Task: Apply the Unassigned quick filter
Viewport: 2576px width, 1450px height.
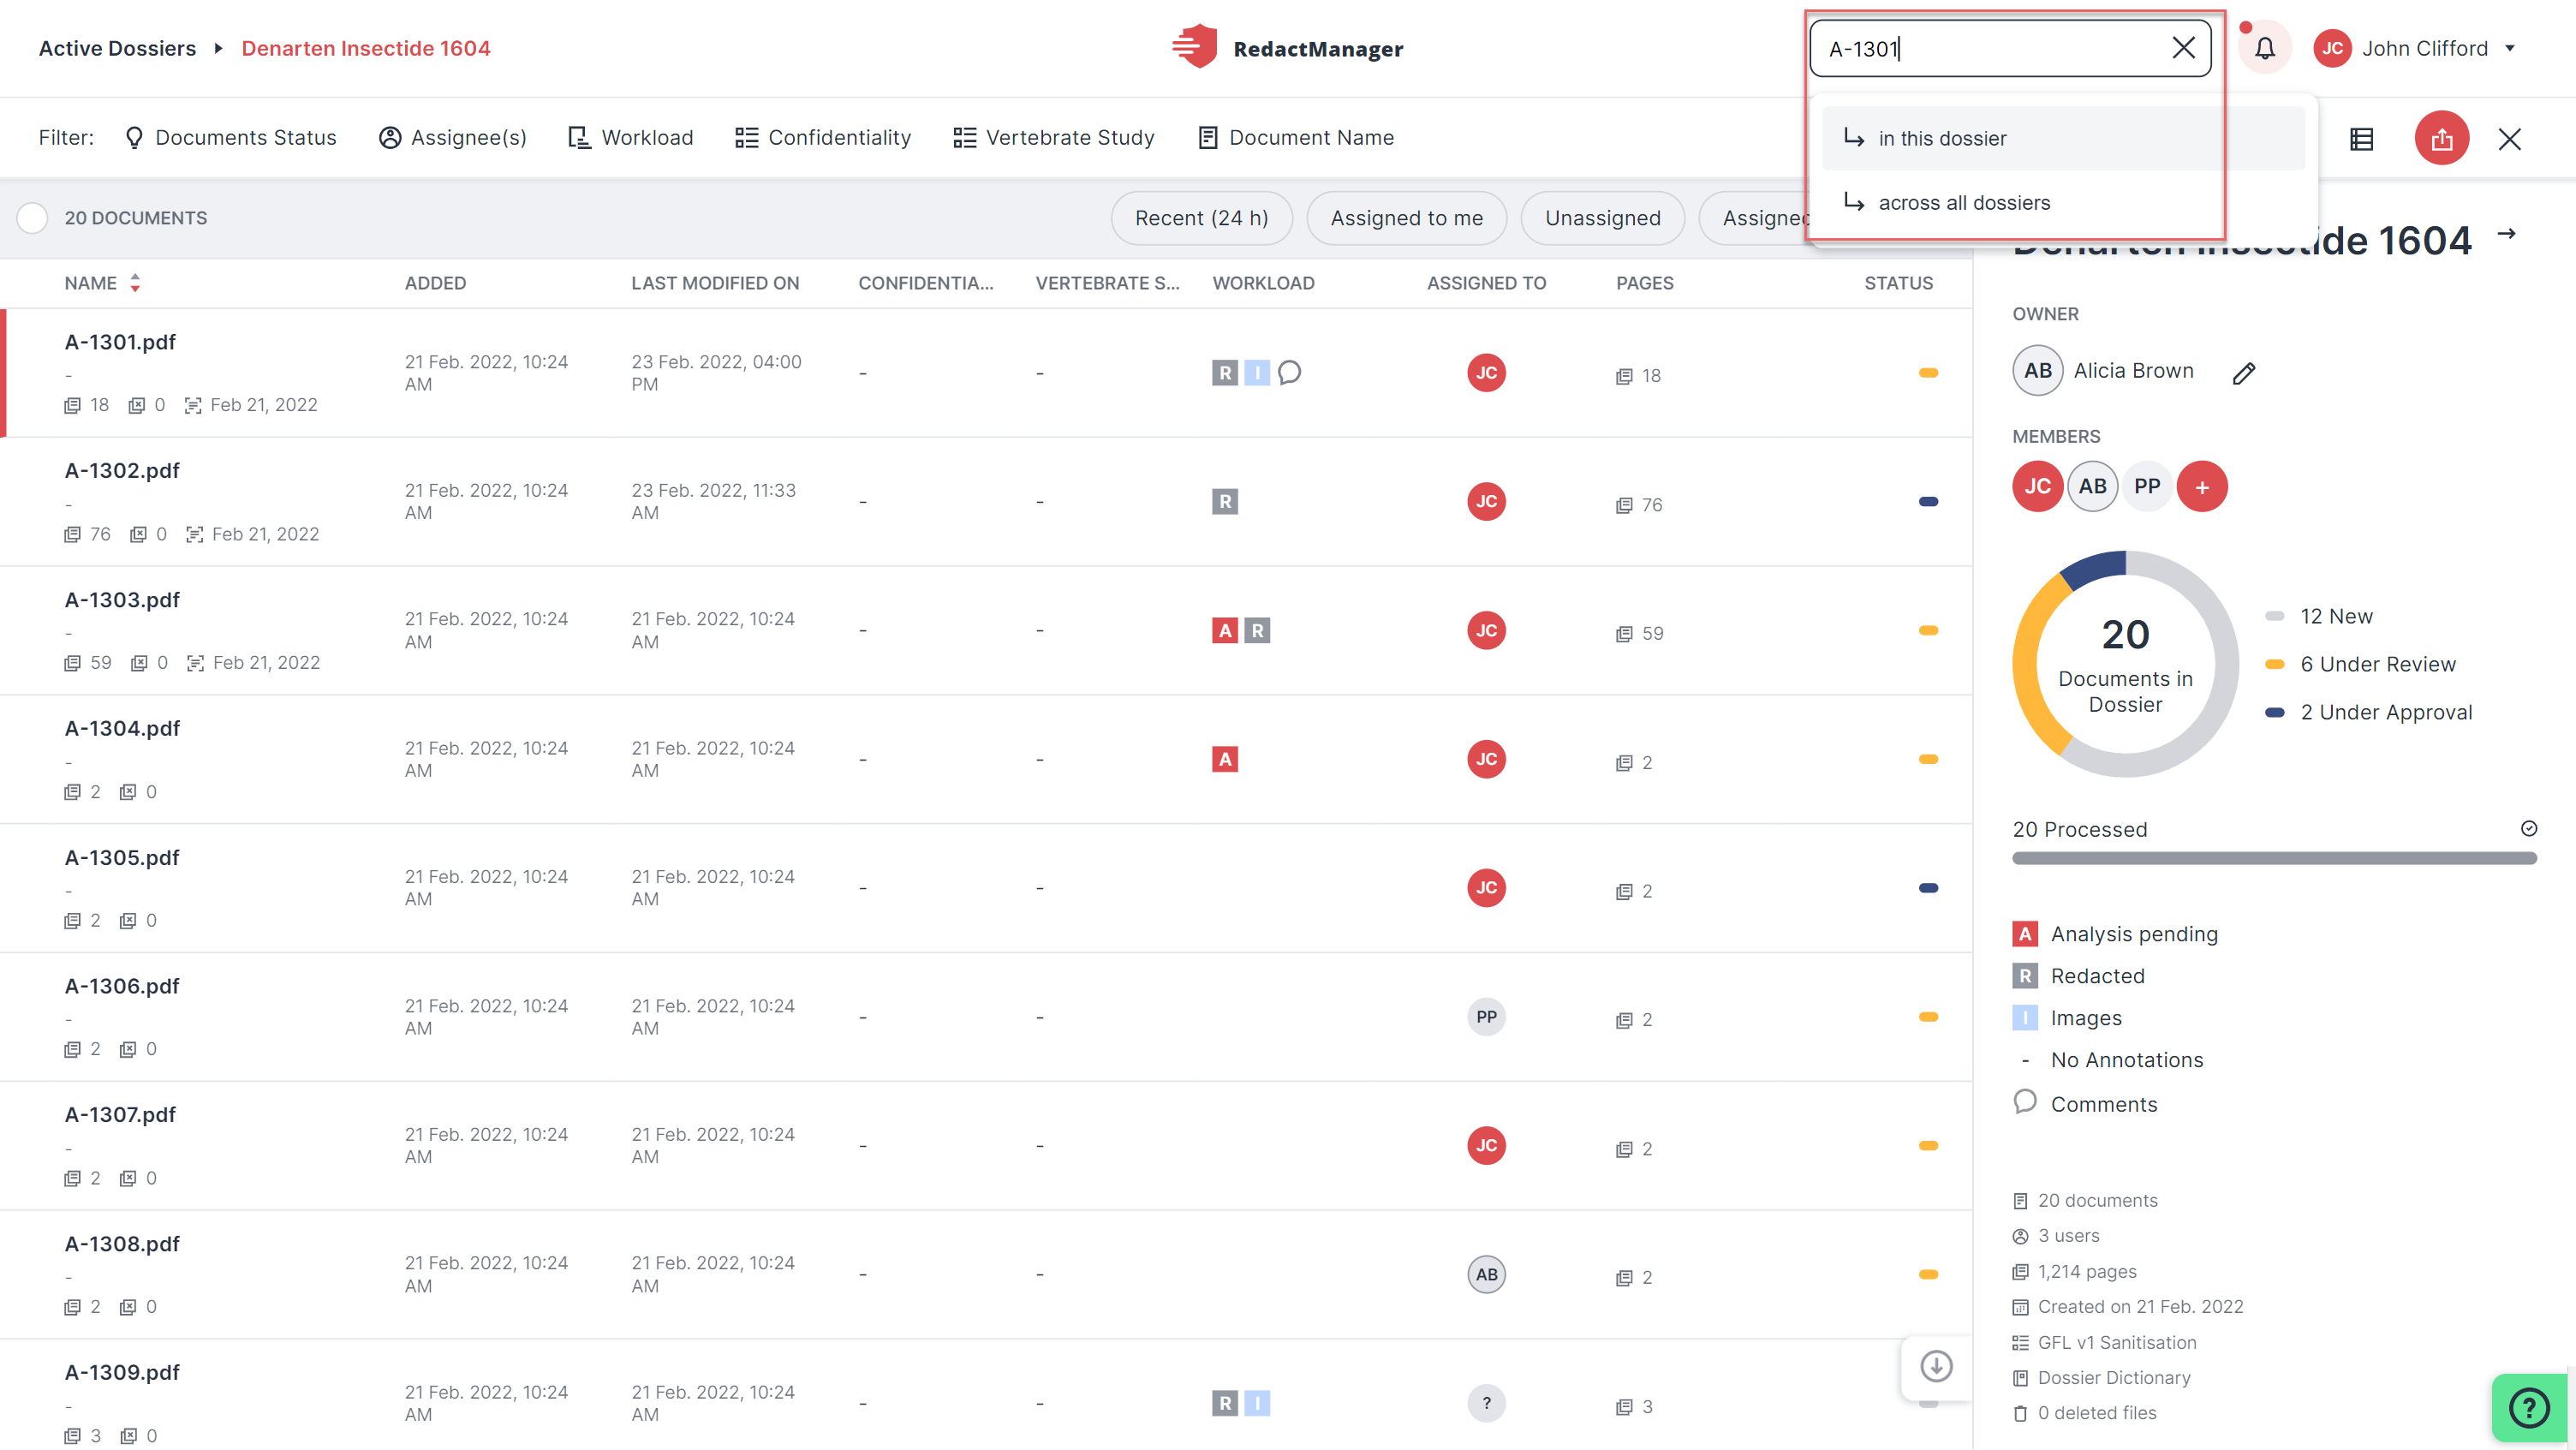Action: pyautogui.click(x=1602, y=218)
